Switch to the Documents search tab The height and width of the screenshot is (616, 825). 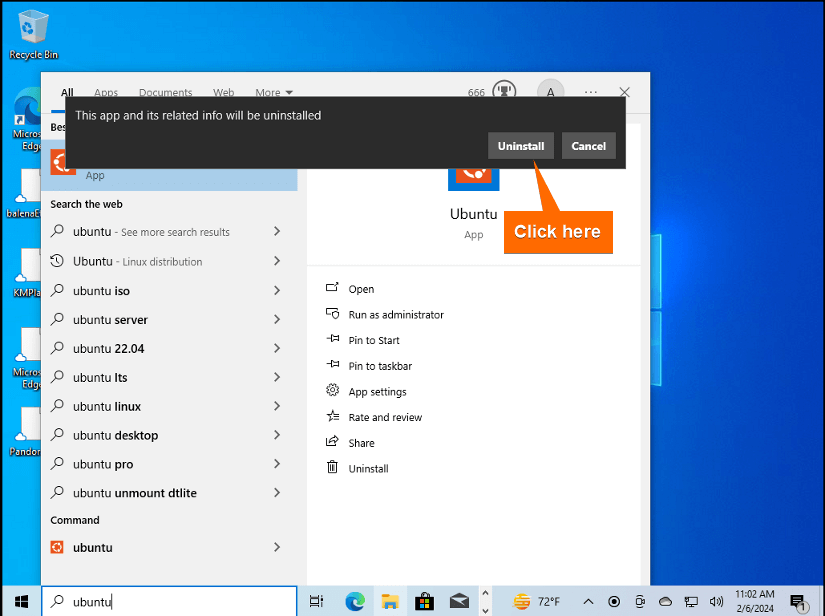coord(165,92)
